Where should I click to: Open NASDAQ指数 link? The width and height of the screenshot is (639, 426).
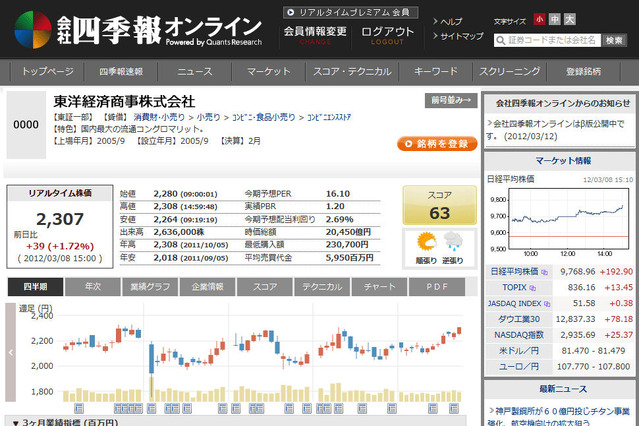pos(519,335)
